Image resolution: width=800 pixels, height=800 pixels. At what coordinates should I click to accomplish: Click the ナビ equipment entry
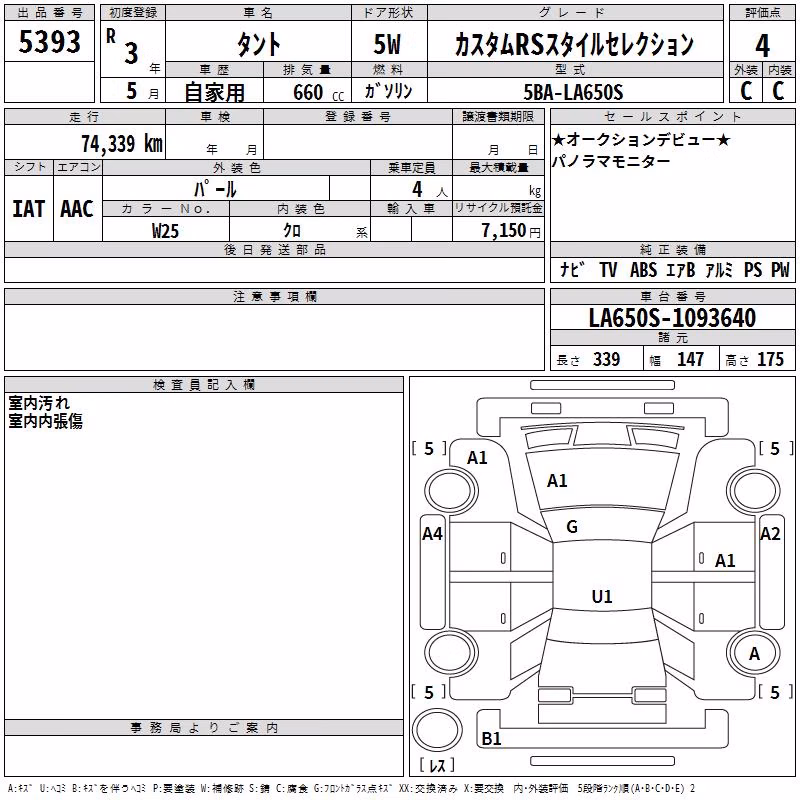tap(572, 269)
